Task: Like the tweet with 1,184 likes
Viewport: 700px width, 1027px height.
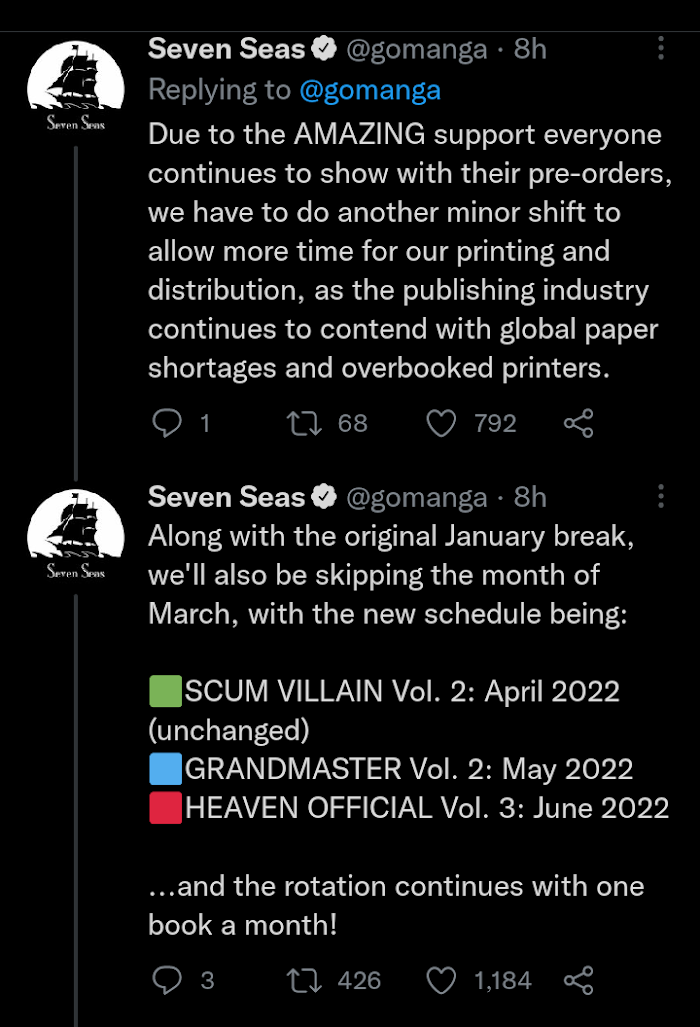Action: [441, 980]
